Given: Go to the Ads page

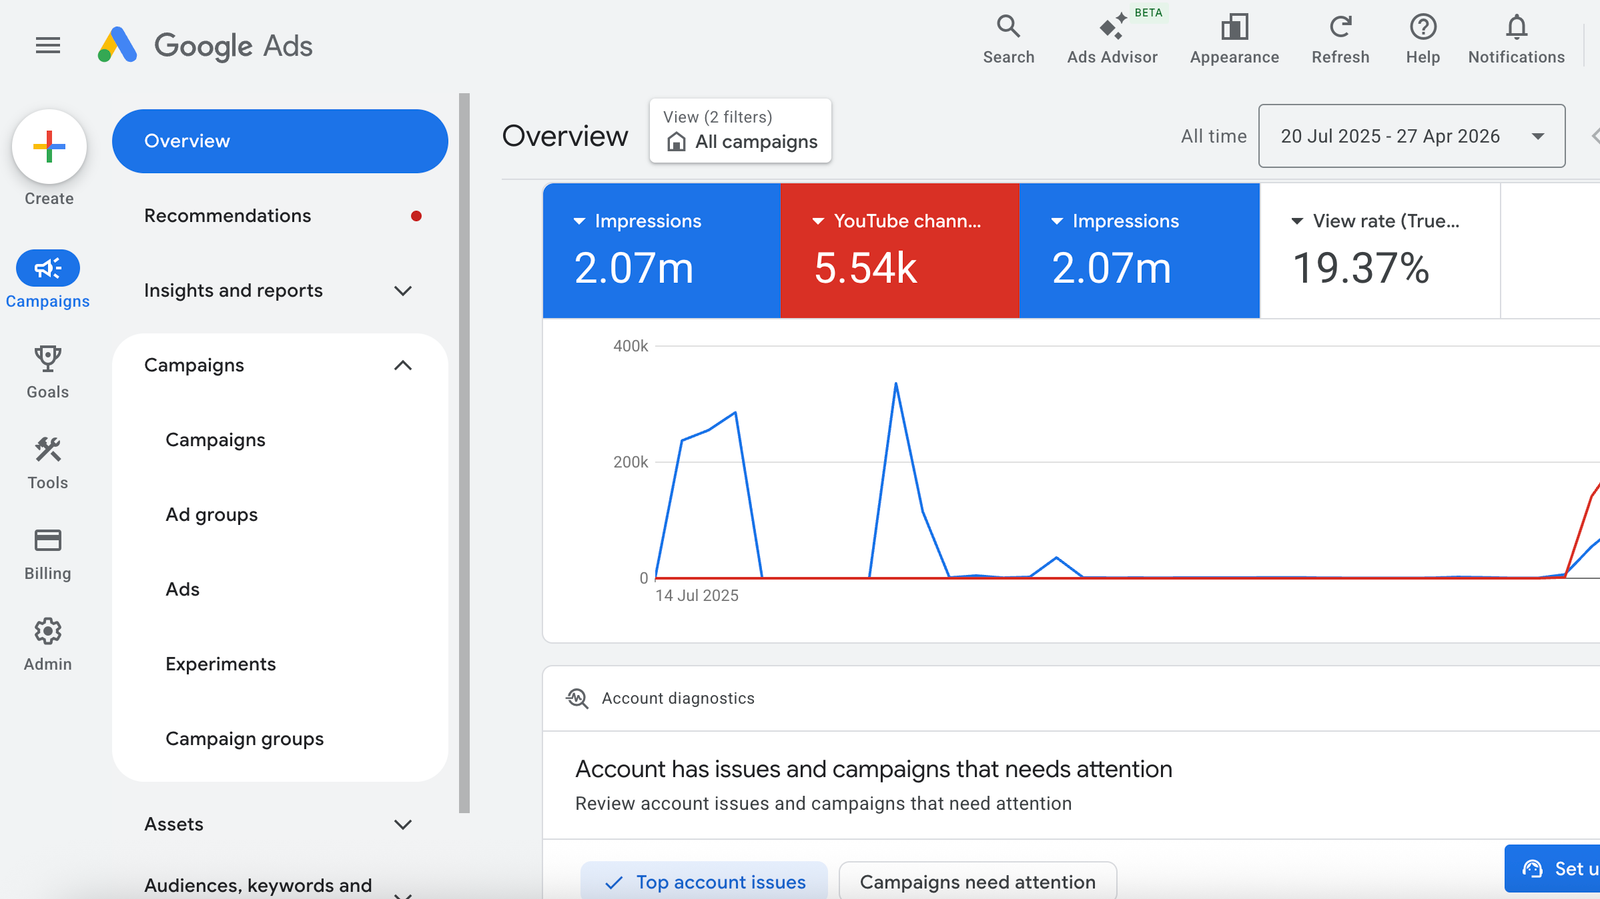Looking at the screenshot, I should click(x=183, y=590).
